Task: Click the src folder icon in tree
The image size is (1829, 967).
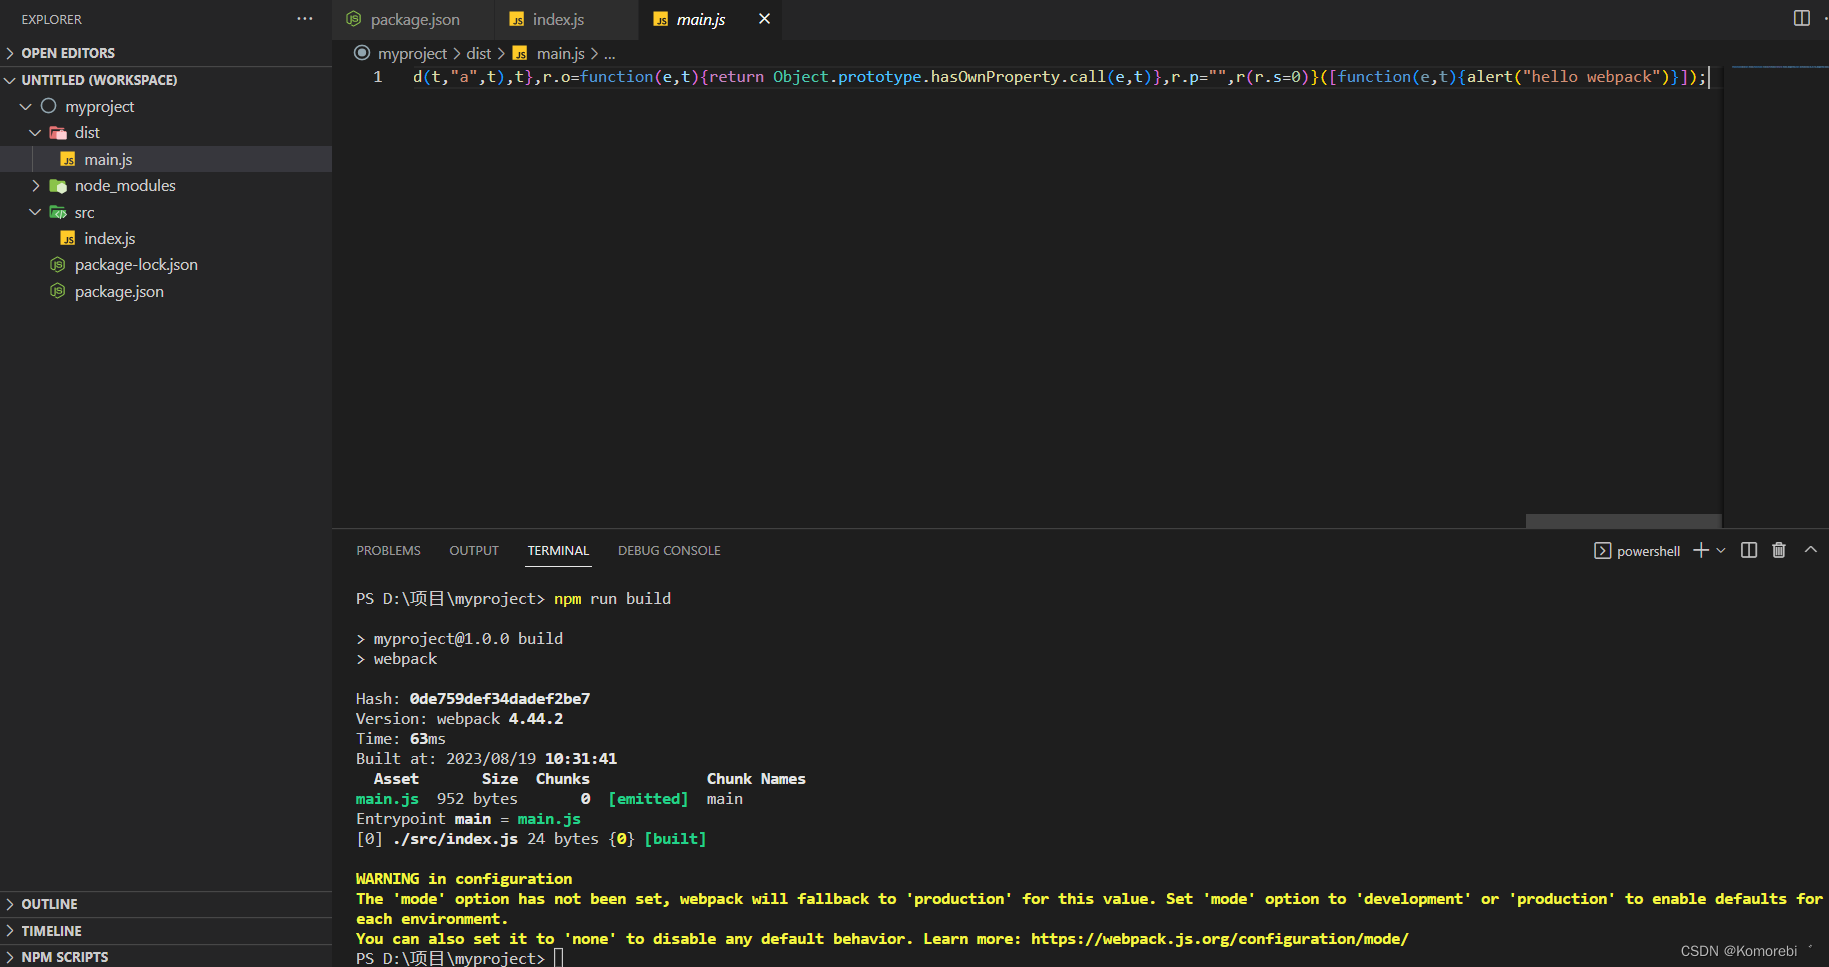Action: click(x=58, y=212)
